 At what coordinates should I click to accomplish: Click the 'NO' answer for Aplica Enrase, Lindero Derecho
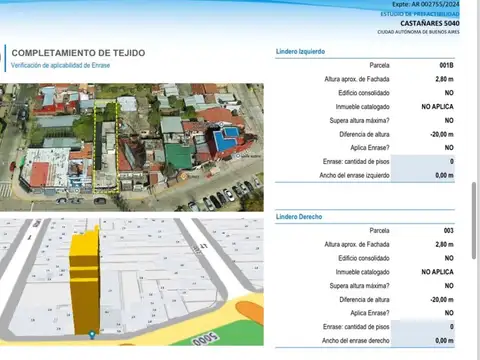(x=449, y=313)
